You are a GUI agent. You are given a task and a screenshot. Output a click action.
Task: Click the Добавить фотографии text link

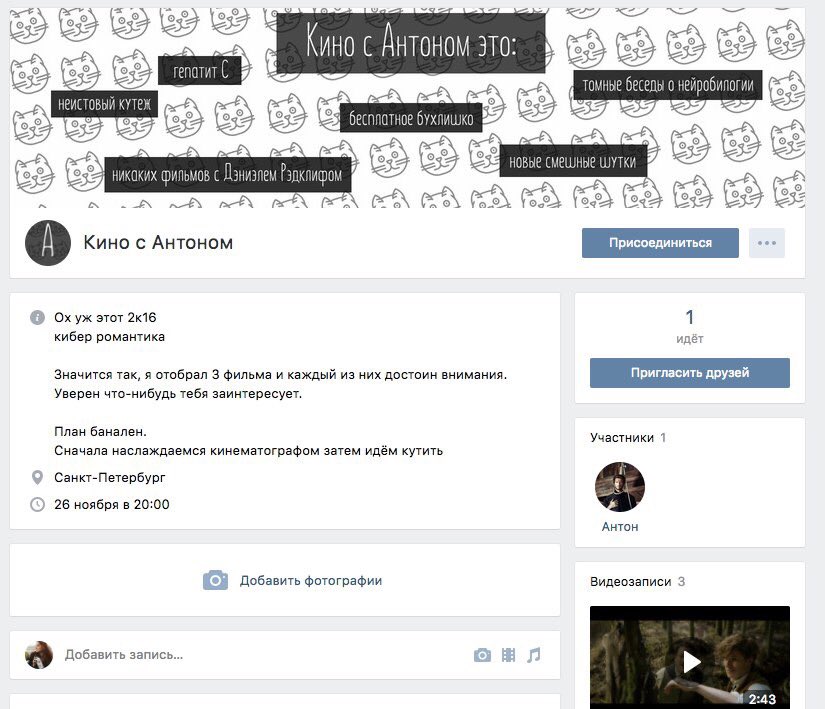coord(310,580)
